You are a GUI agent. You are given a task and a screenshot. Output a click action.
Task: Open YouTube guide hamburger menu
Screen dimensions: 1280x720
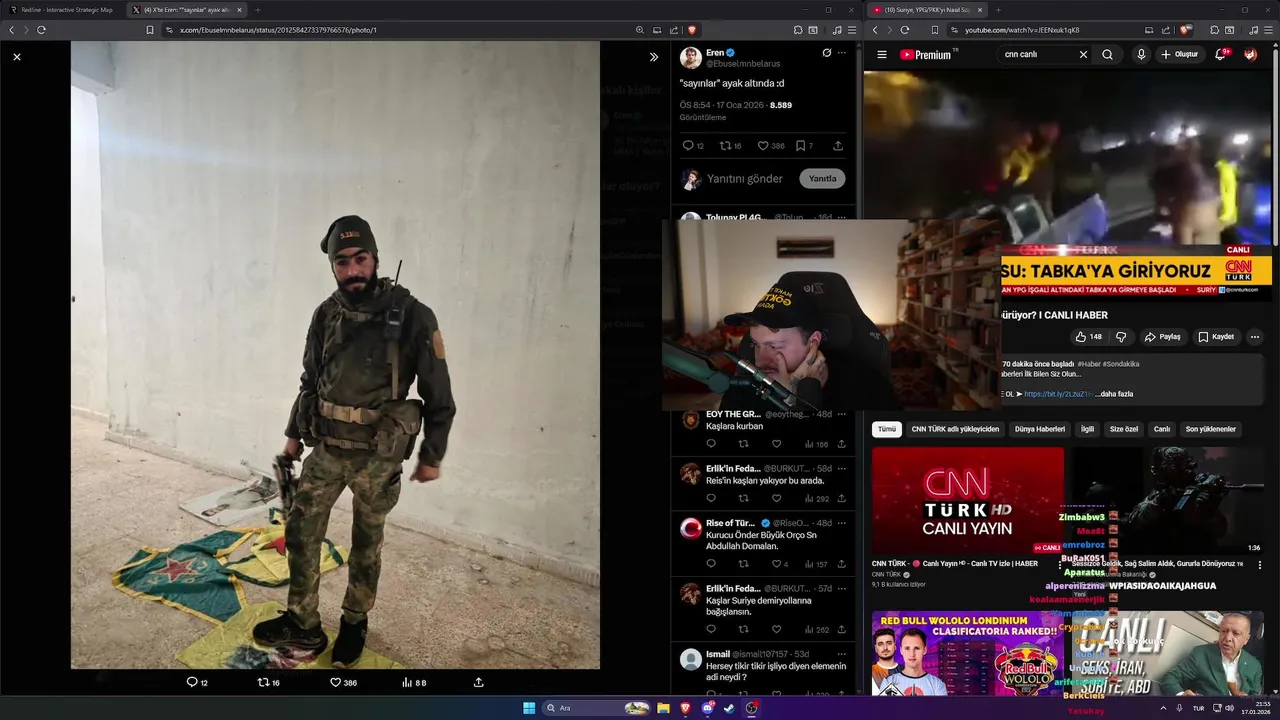tap(881, 55)
